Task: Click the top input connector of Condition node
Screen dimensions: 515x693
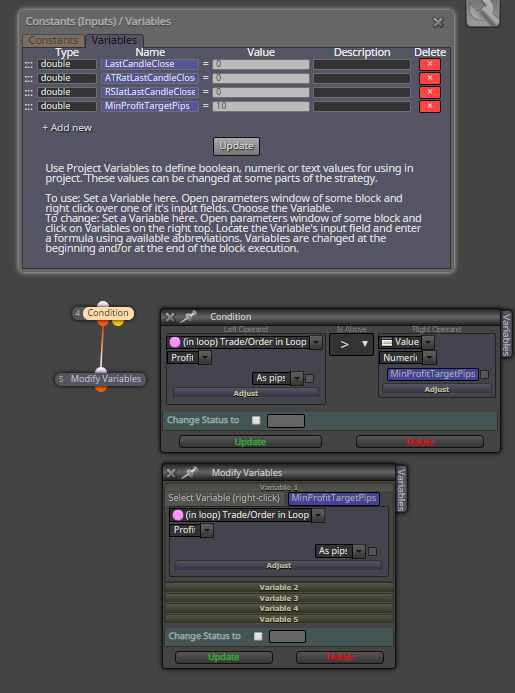Action: 103,305
